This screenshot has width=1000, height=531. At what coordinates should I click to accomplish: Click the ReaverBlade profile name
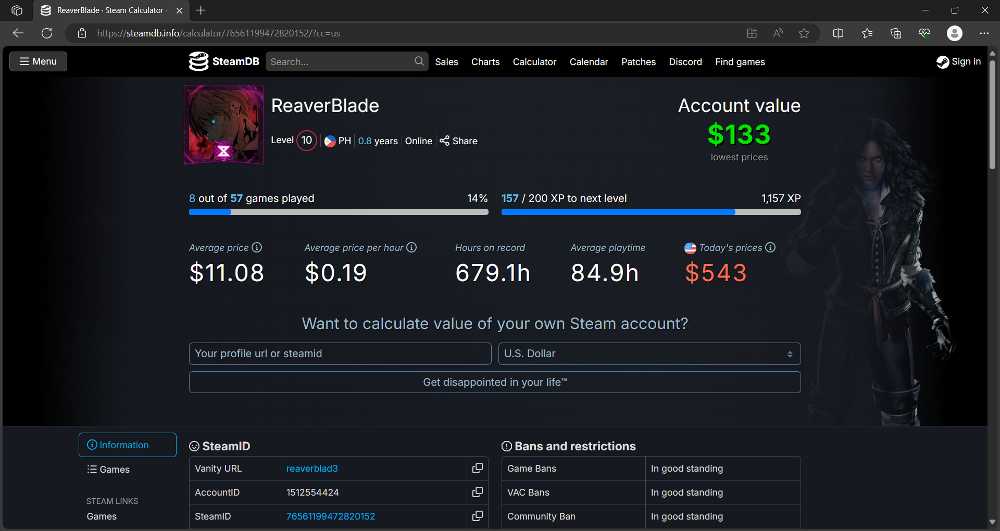325,105
